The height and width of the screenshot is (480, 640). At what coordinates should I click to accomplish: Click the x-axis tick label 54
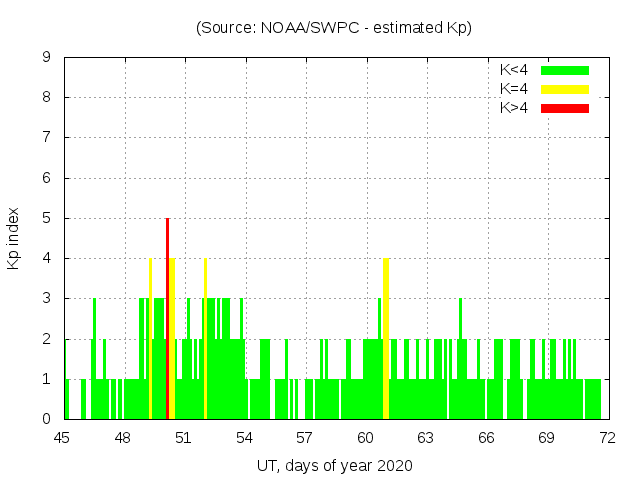244,438
